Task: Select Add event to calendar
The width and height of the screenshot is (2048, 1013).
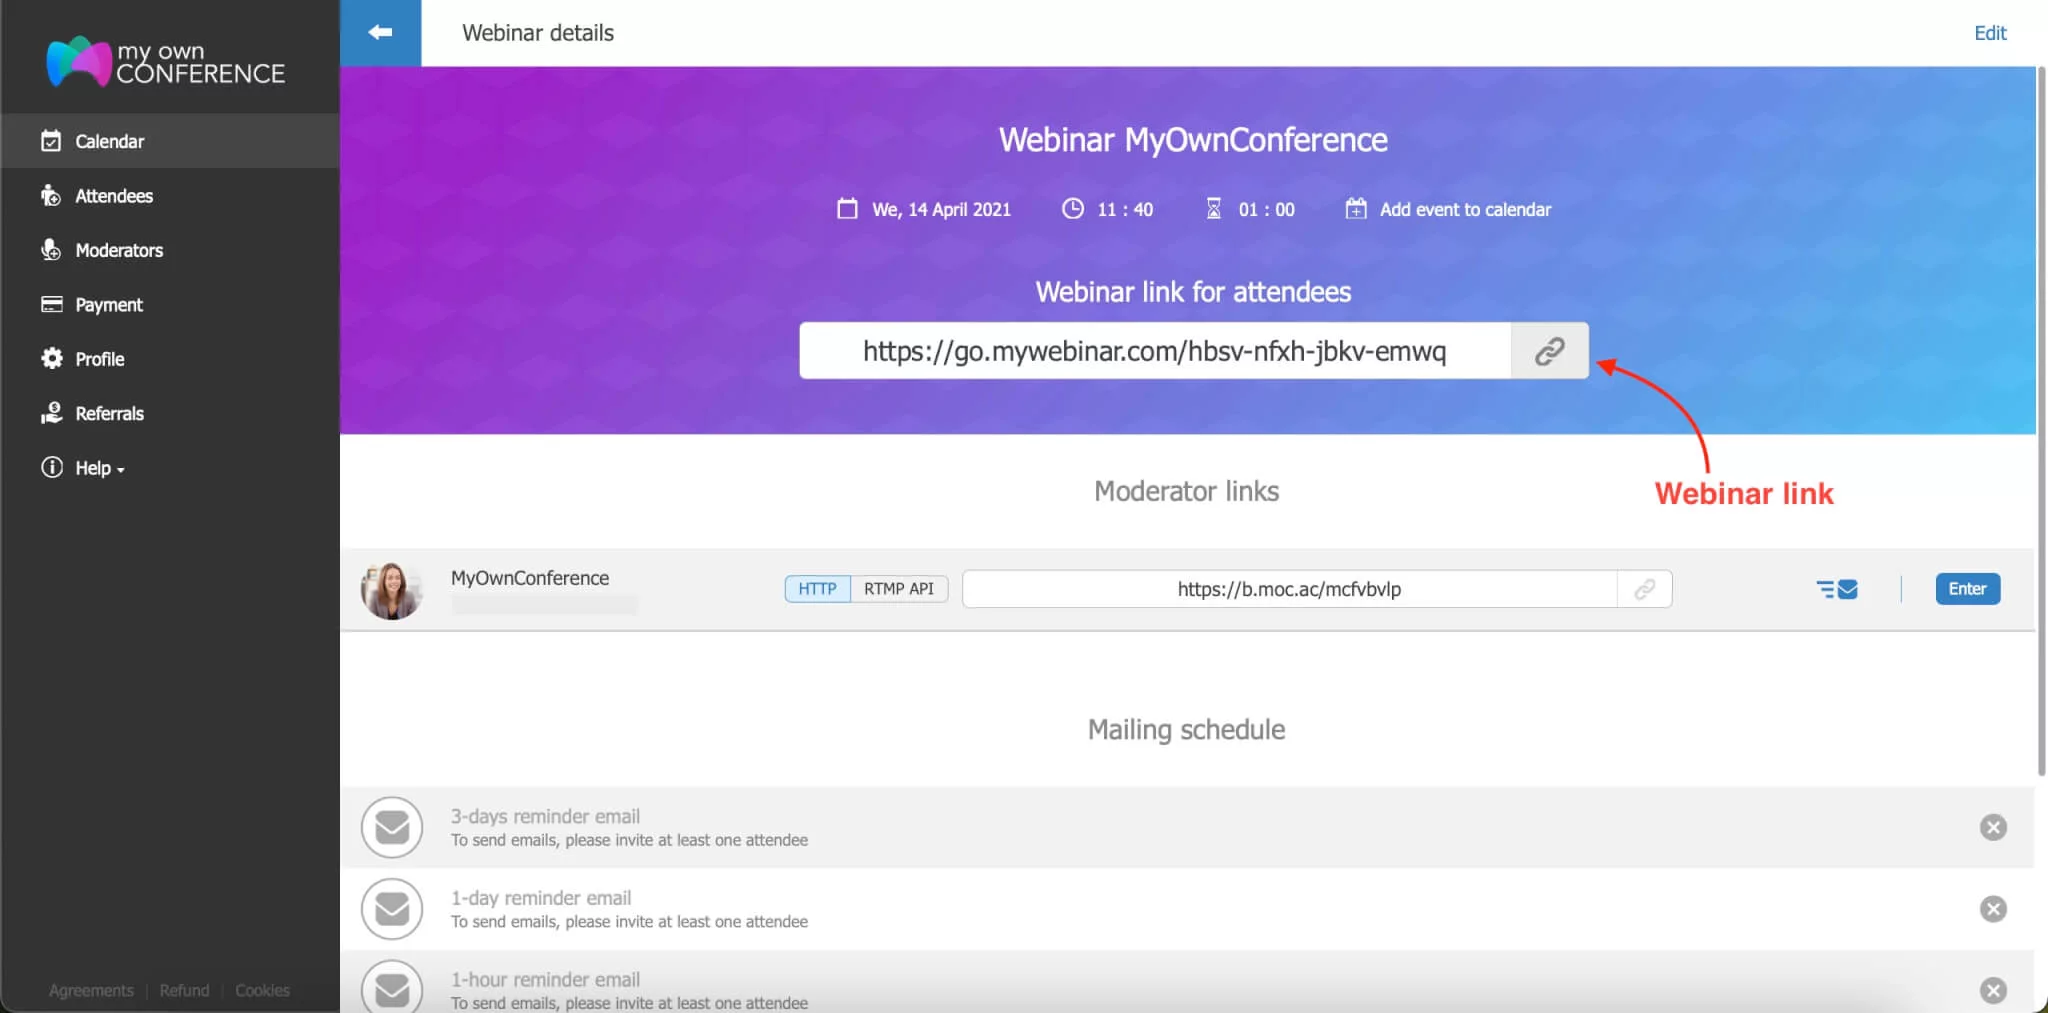Action: click(1465, 209)
